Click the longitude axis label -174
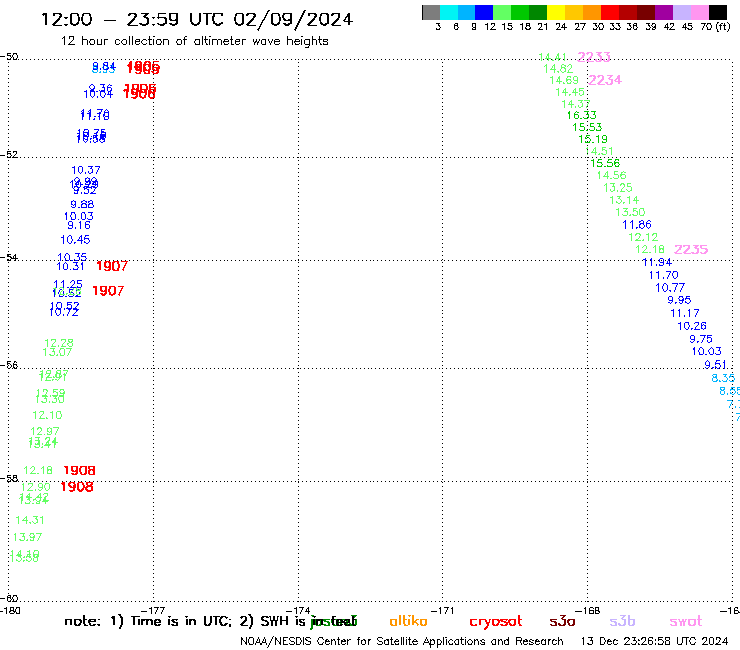Screen dimensions: 740x650 coord(298,610)
